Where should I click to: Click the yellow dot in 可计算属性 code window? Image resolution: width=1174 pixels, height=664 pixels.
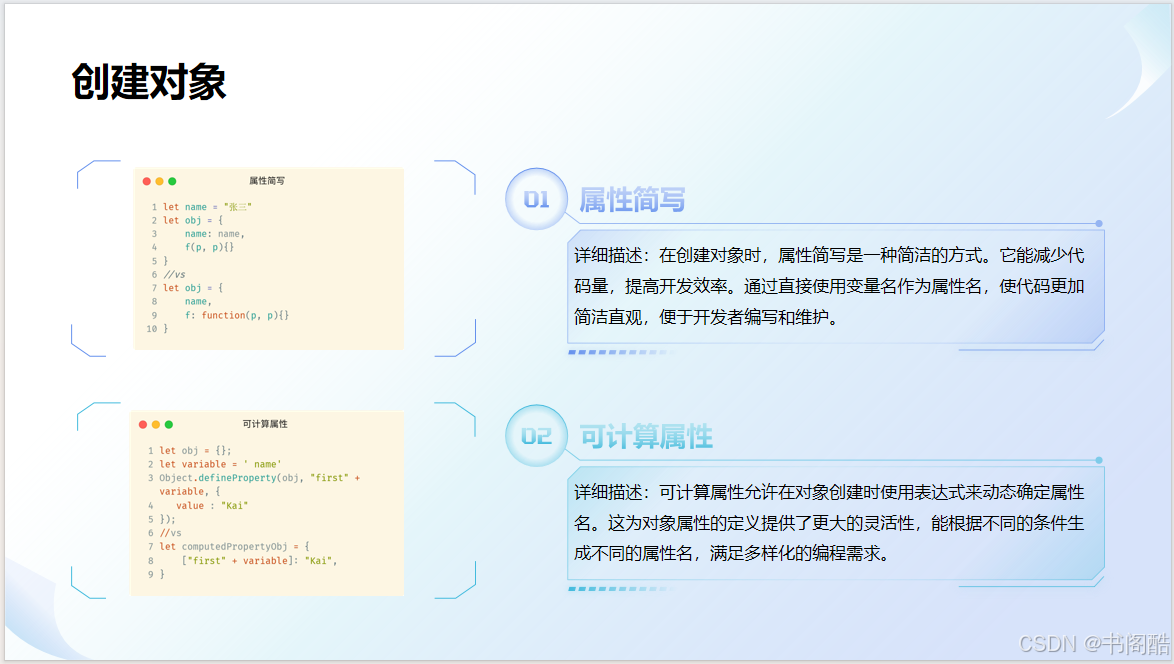(x=156, y=424)
